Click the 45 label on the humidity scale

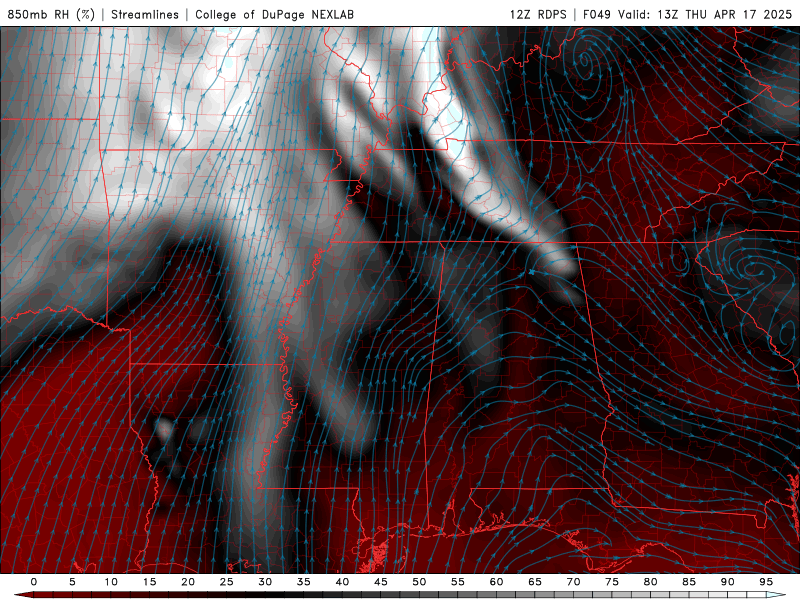pos(381,582)
